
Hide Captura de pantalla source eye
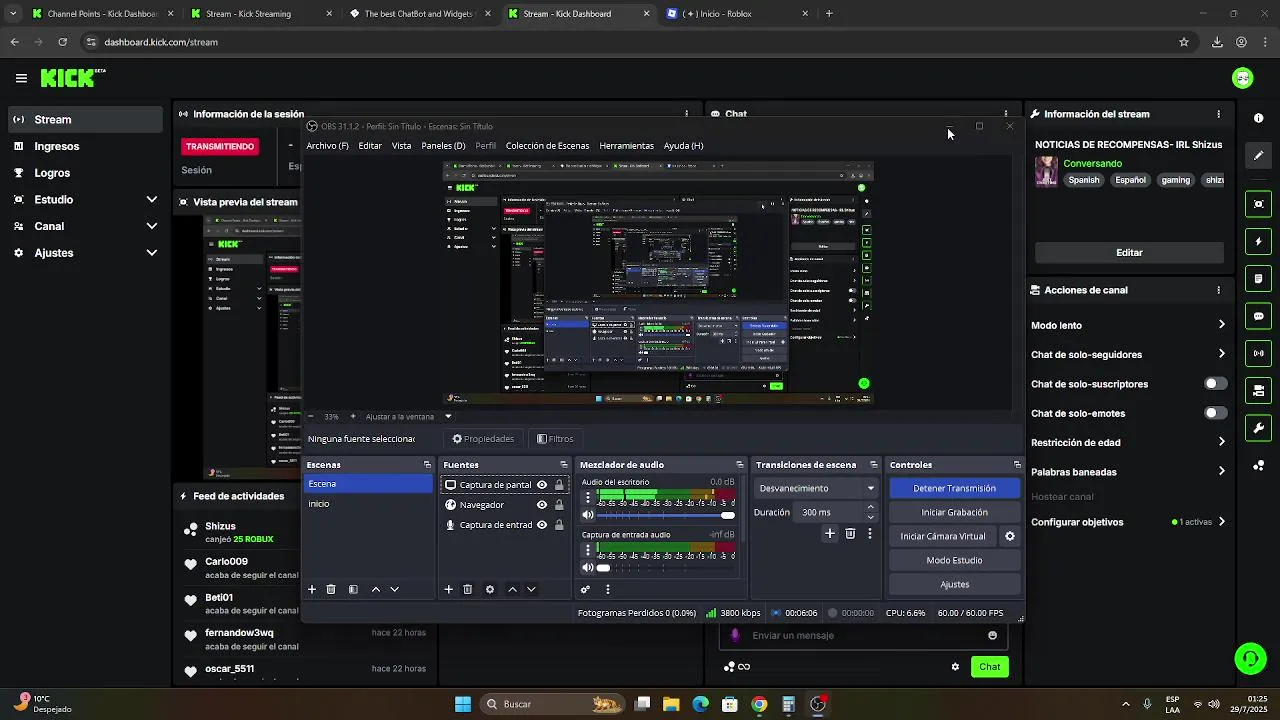click(542, 485)
